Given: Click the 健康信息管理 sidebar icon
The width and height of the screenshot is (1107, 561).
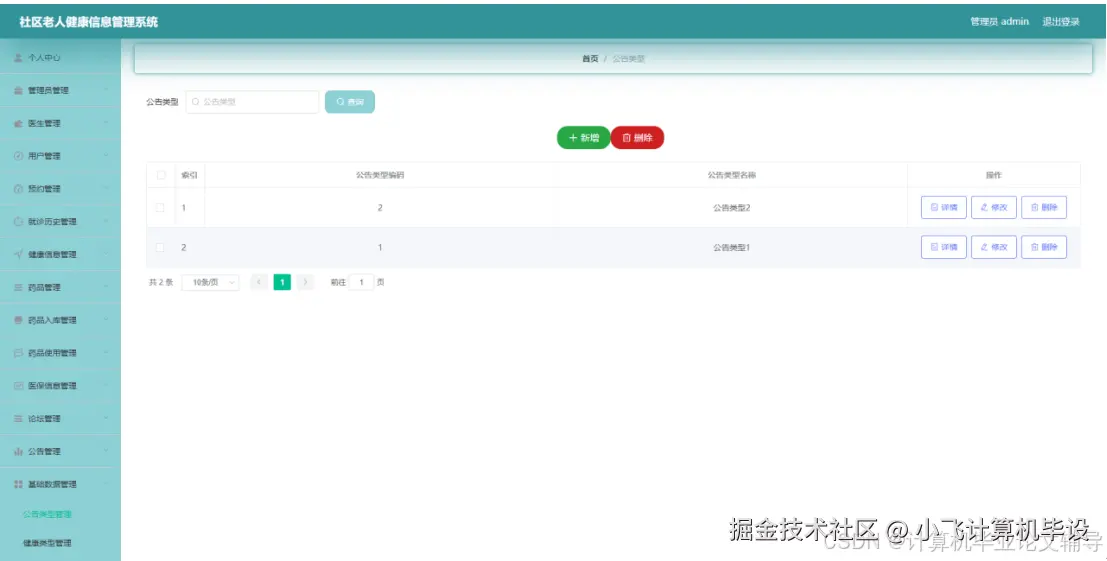Looking at the screenshot, I should pyautogui.click(x=18, y=255).
